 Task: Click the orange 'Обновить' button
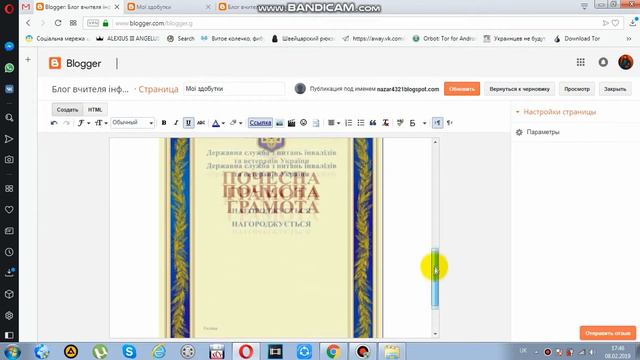[462, 89]
